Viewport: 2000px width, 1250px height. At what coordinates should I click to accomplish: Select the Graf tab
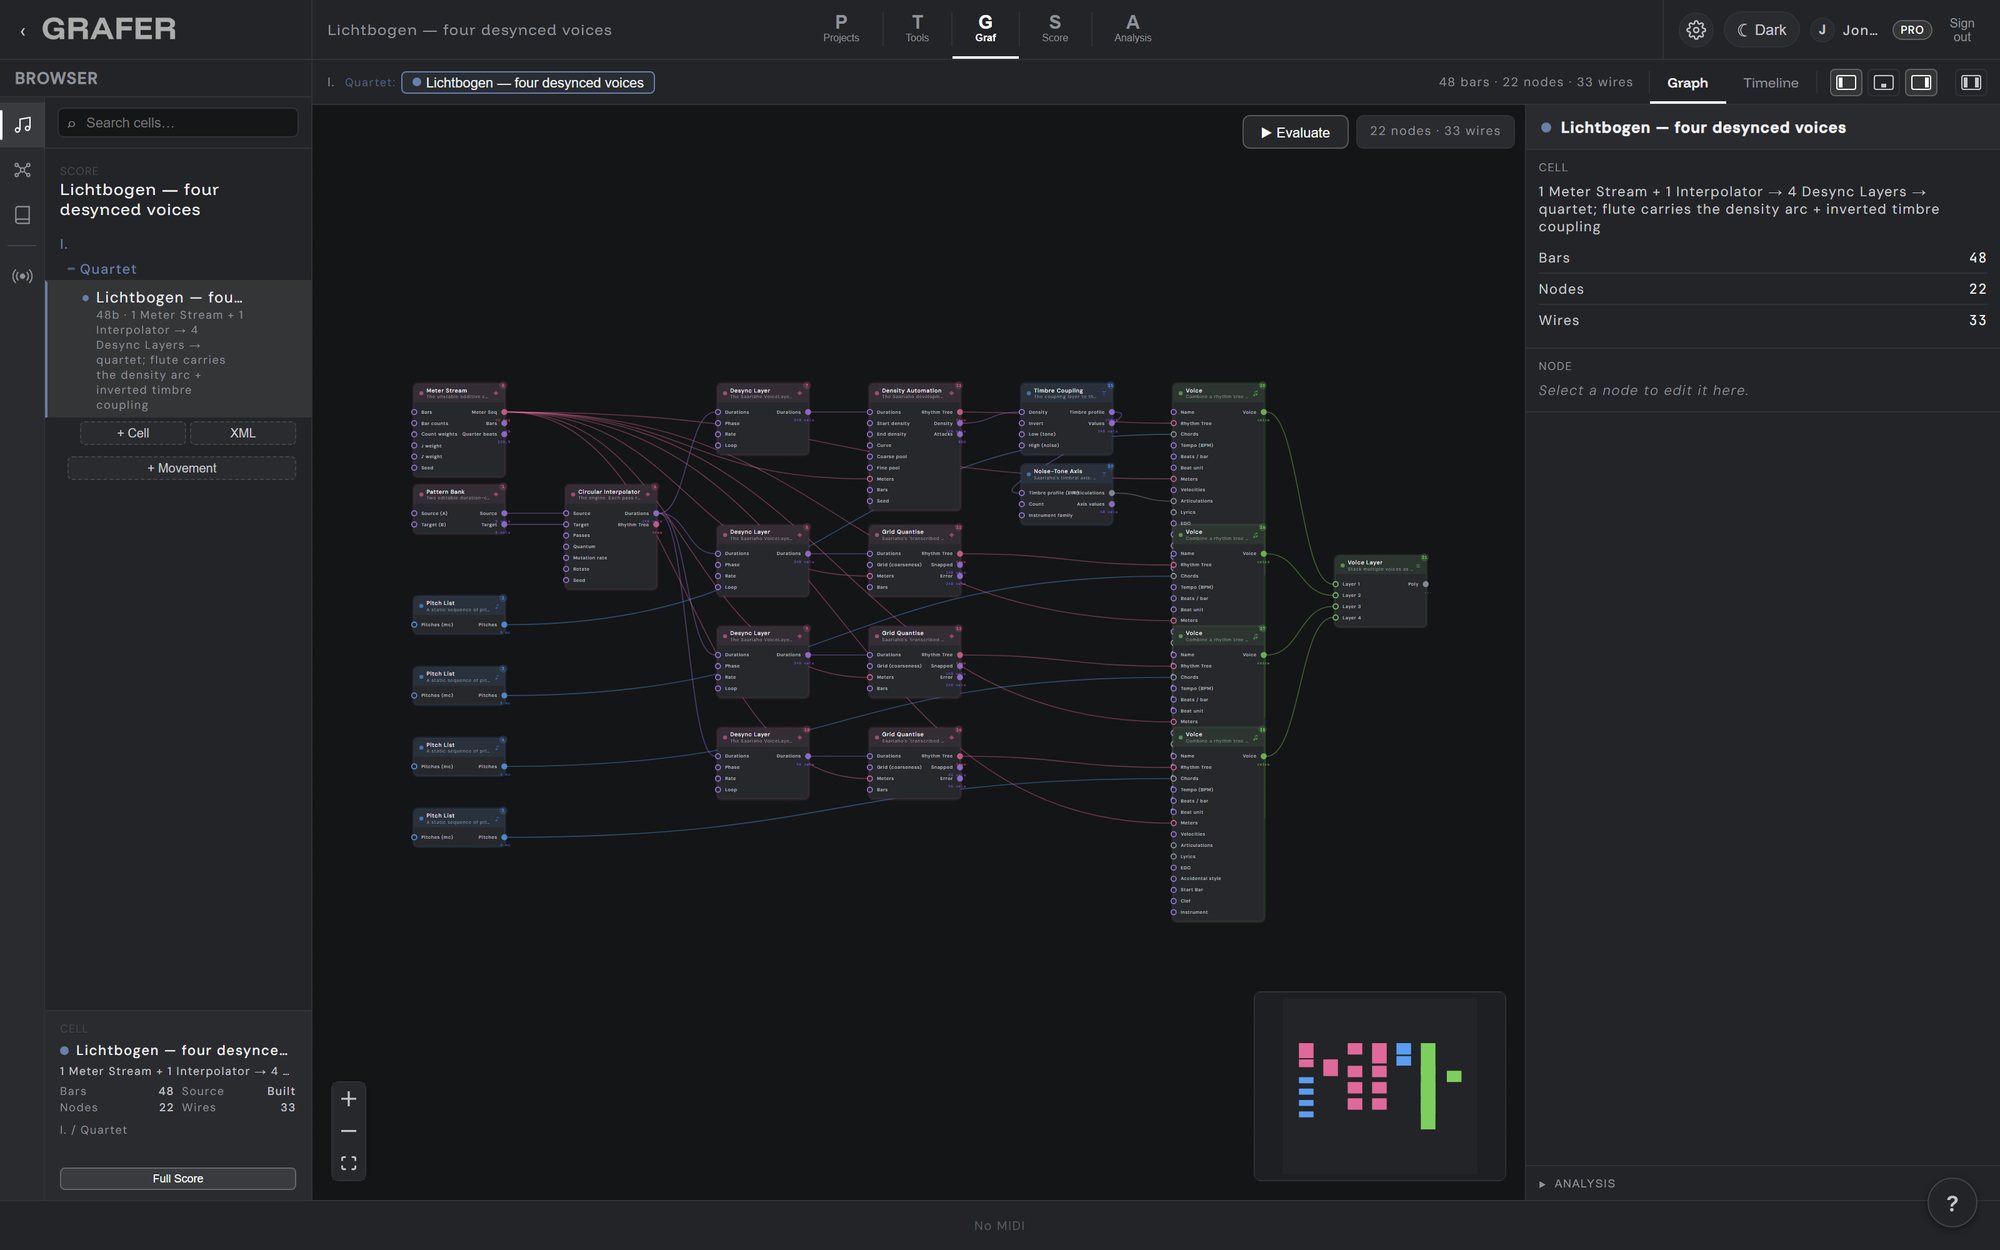[x=985, y=28]
